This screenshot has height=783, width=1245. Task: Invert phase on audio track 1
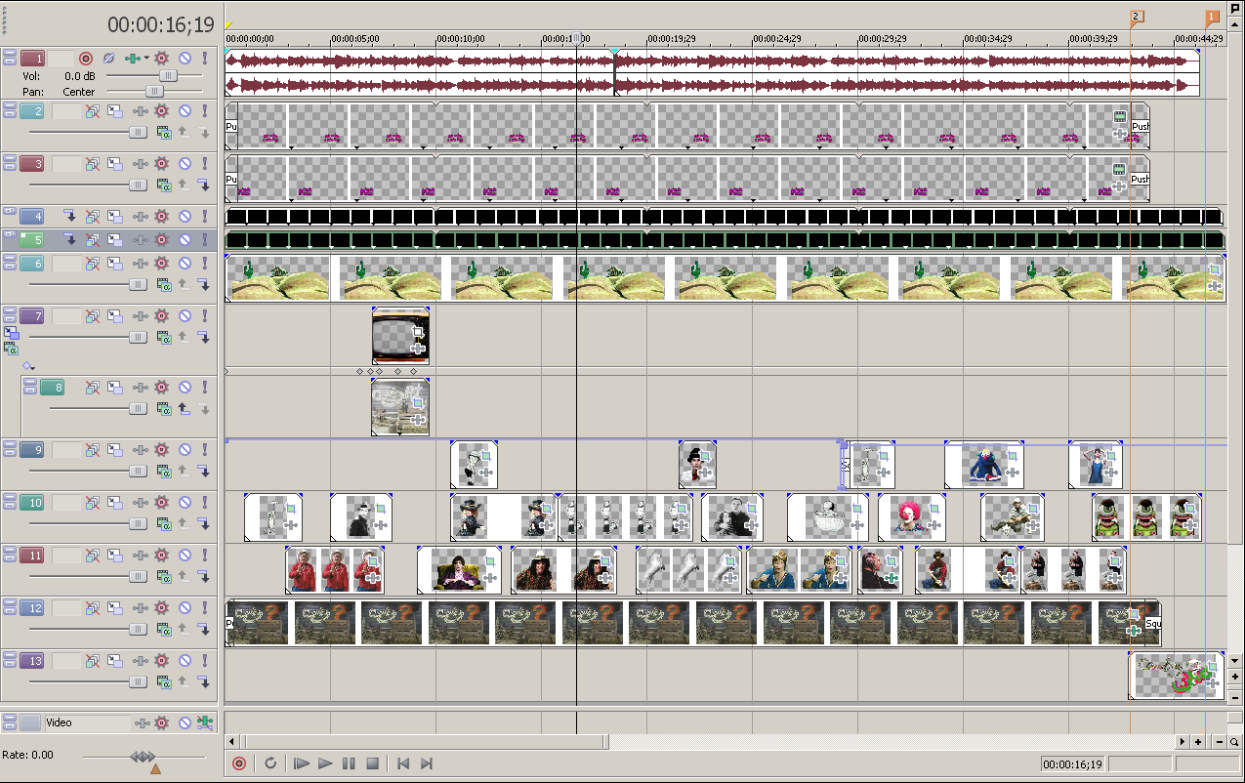coord(109,59)
